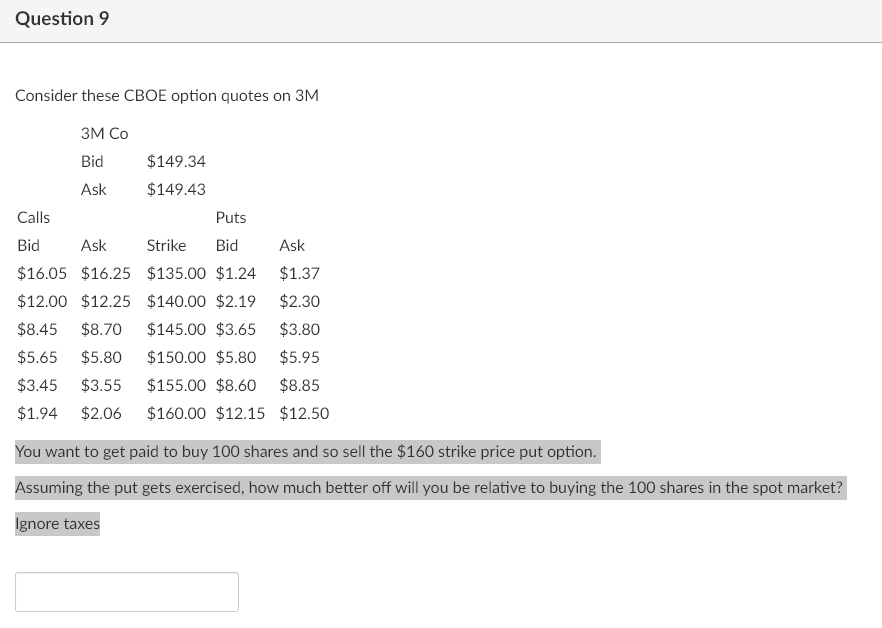Click the Ask price $149.43
The height and width of the screenshot is (628, 882).
click(176, 189)
